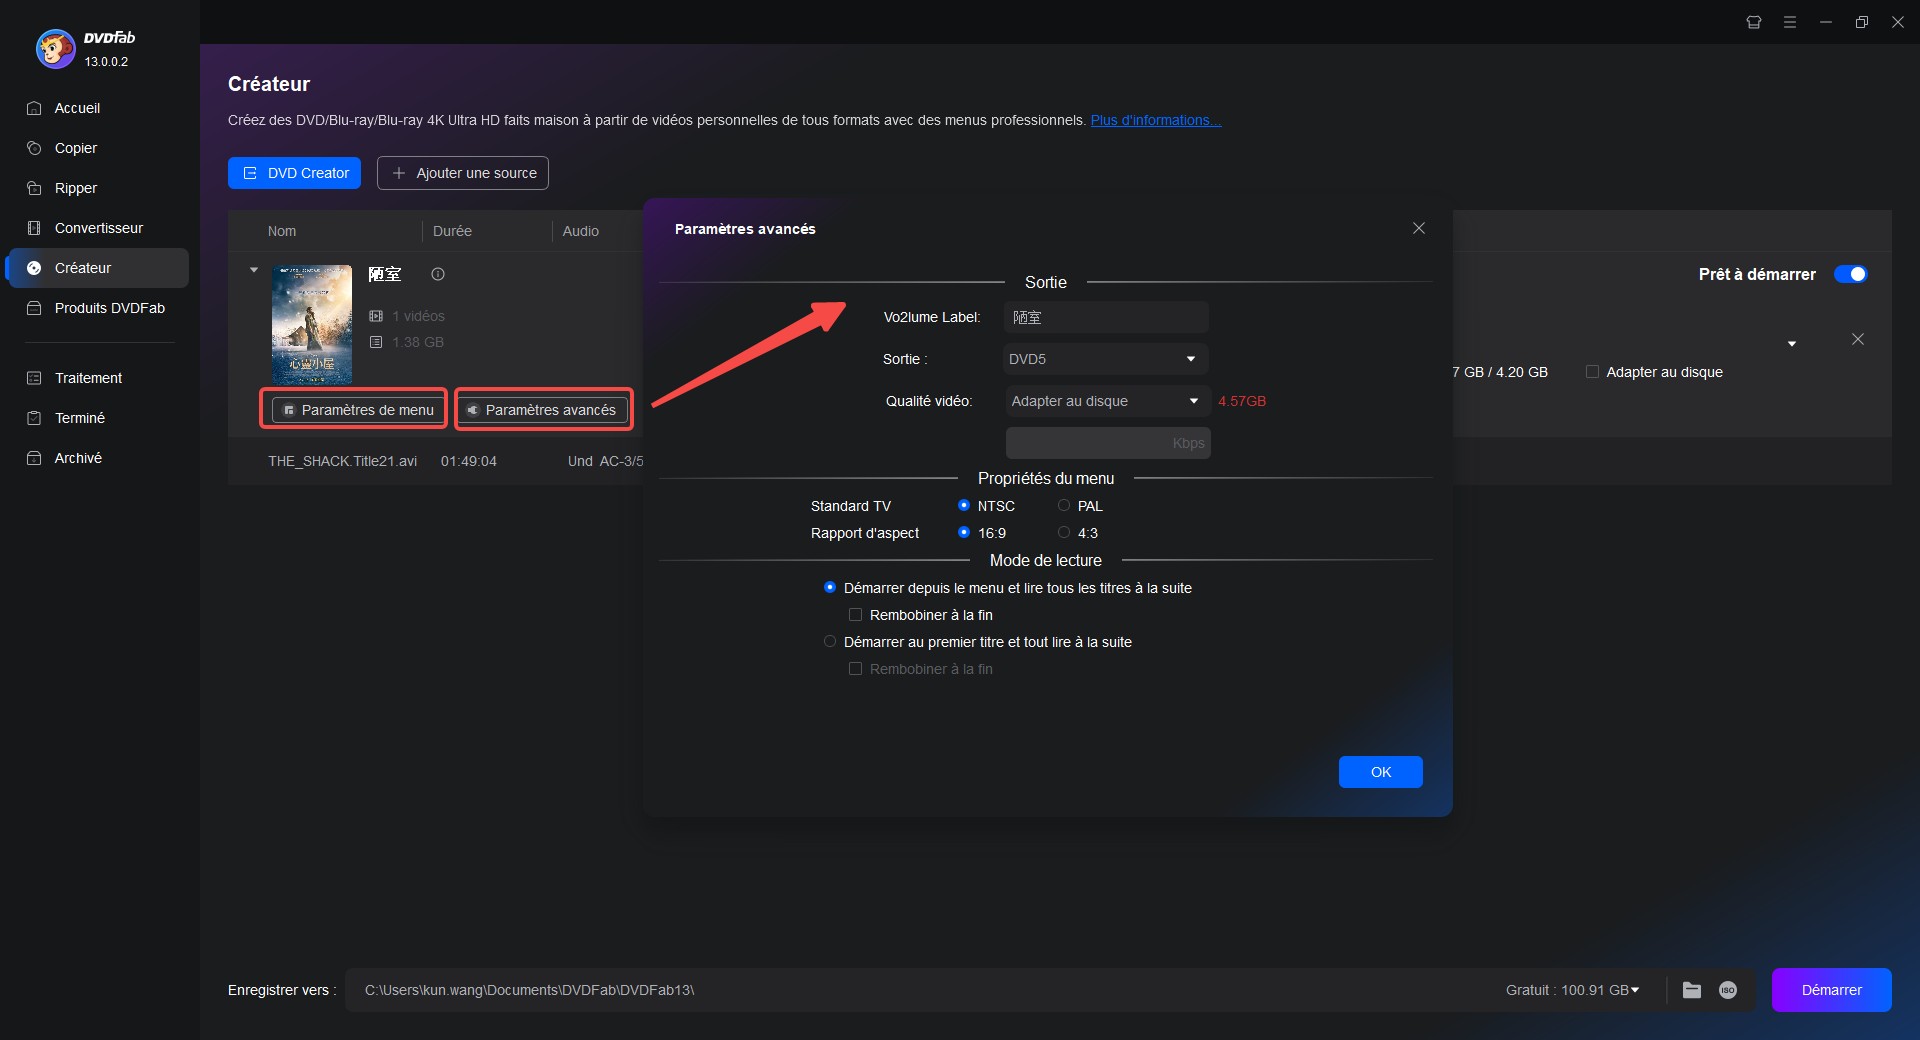Remove the source with the X icon
1920x1040 pixels.
pyautogui.click(x=1858, y=340)
